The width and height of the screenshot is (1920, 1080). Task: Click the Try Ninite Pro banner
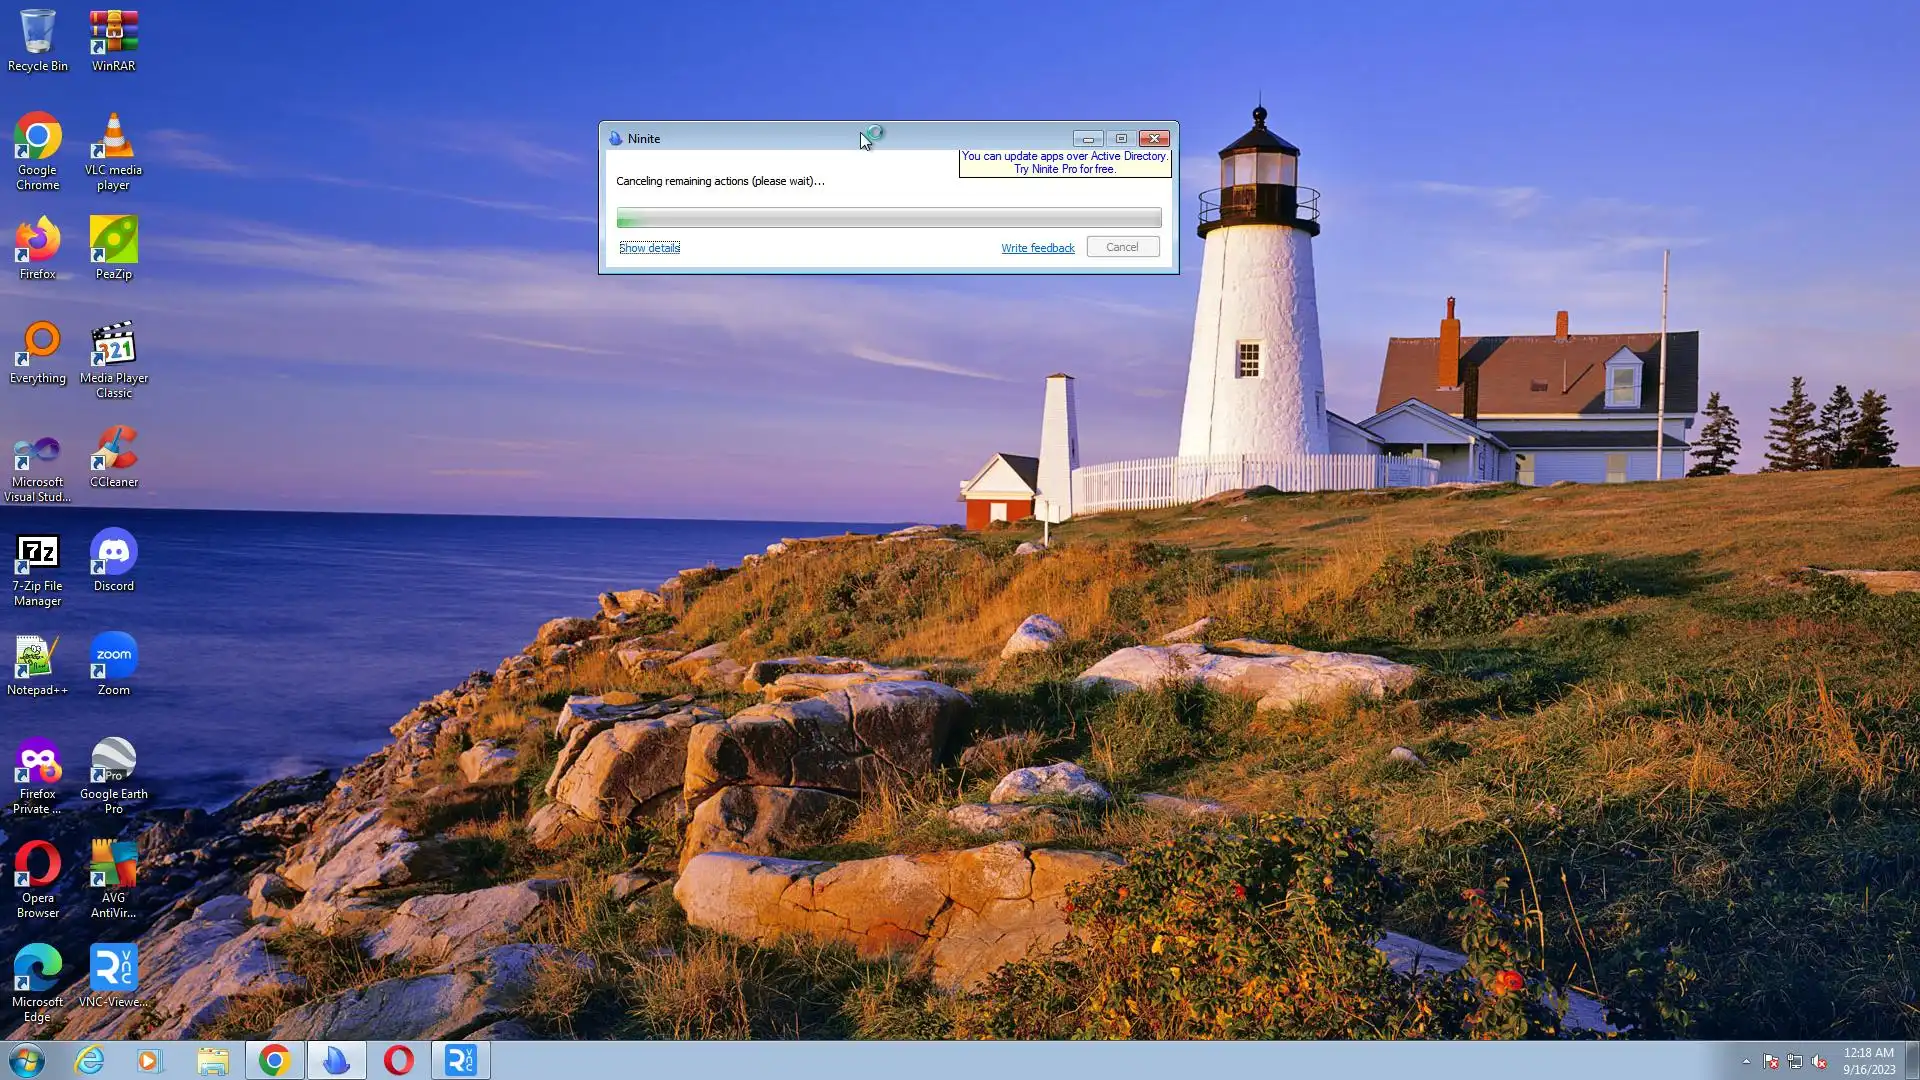[x=1064, y=163]
